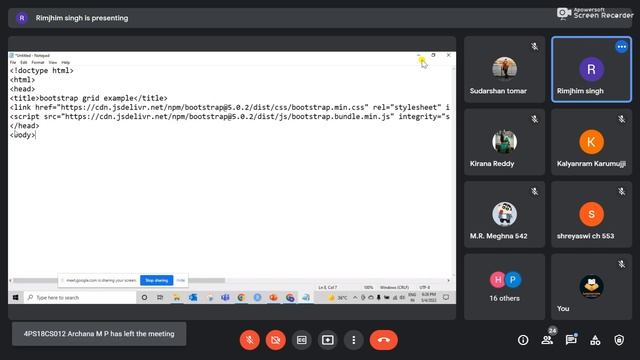Open the File menu in Notepad
This screenshot has height=360, width=640.
click(x=13, y=62)
